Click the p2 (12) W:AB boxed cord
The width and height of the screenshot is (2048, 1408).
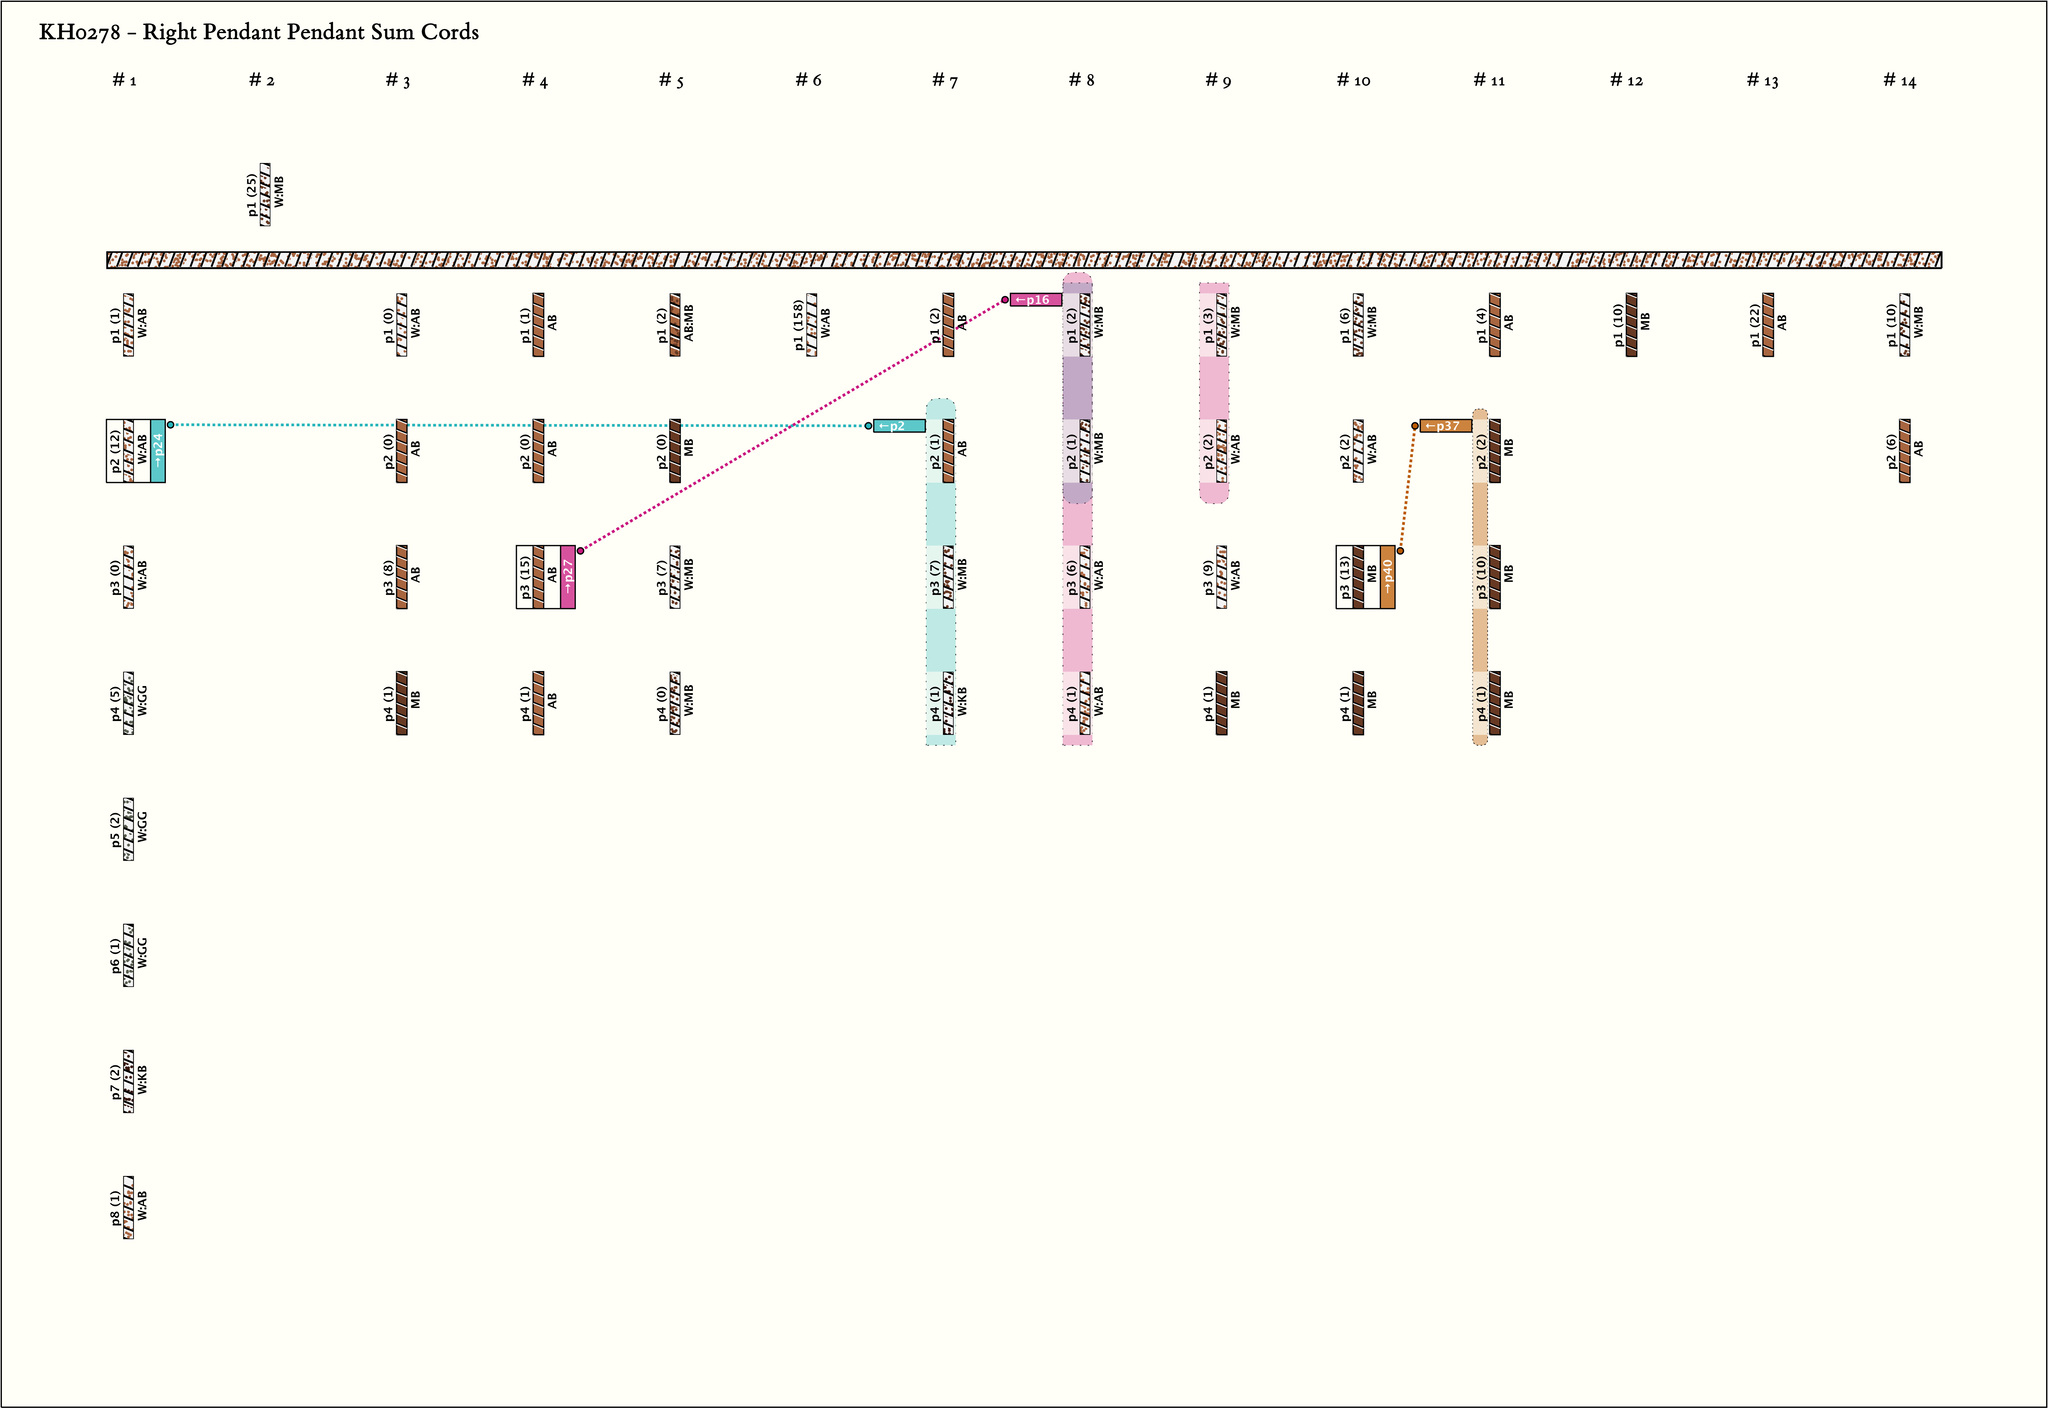pos(128,451)
